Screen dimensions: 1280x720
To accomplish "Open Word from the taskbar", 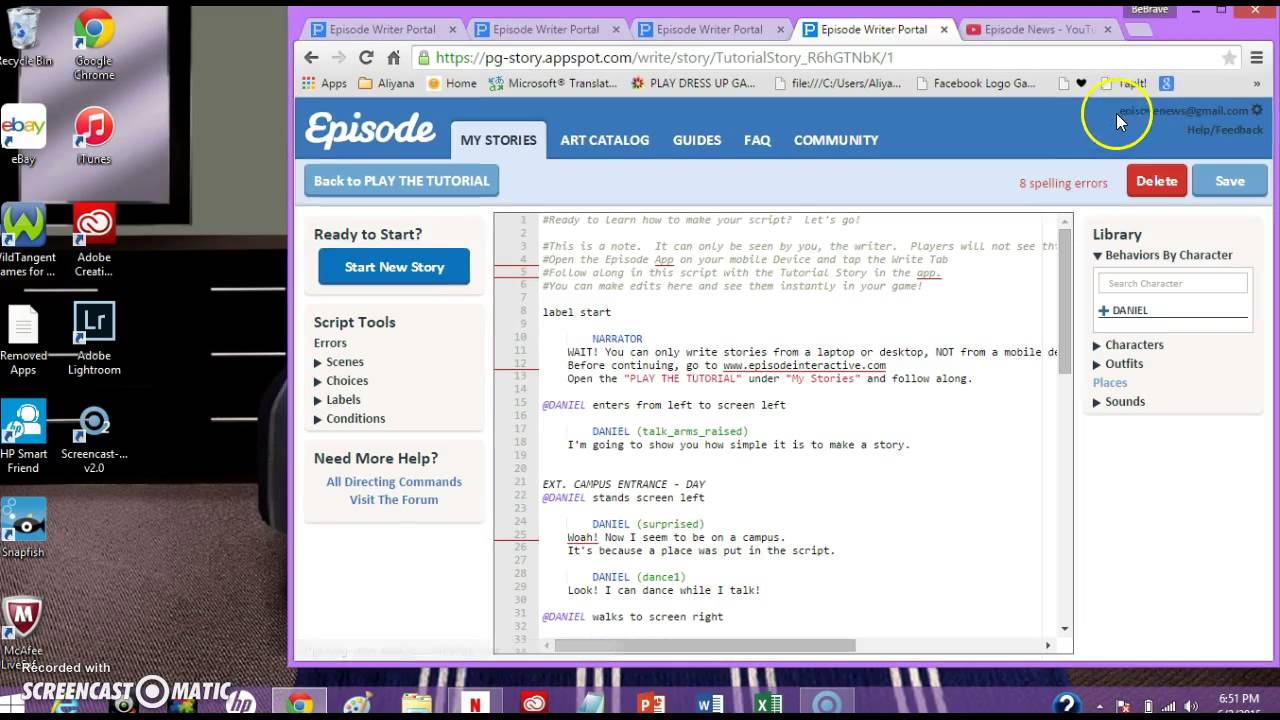I will 711,703.
